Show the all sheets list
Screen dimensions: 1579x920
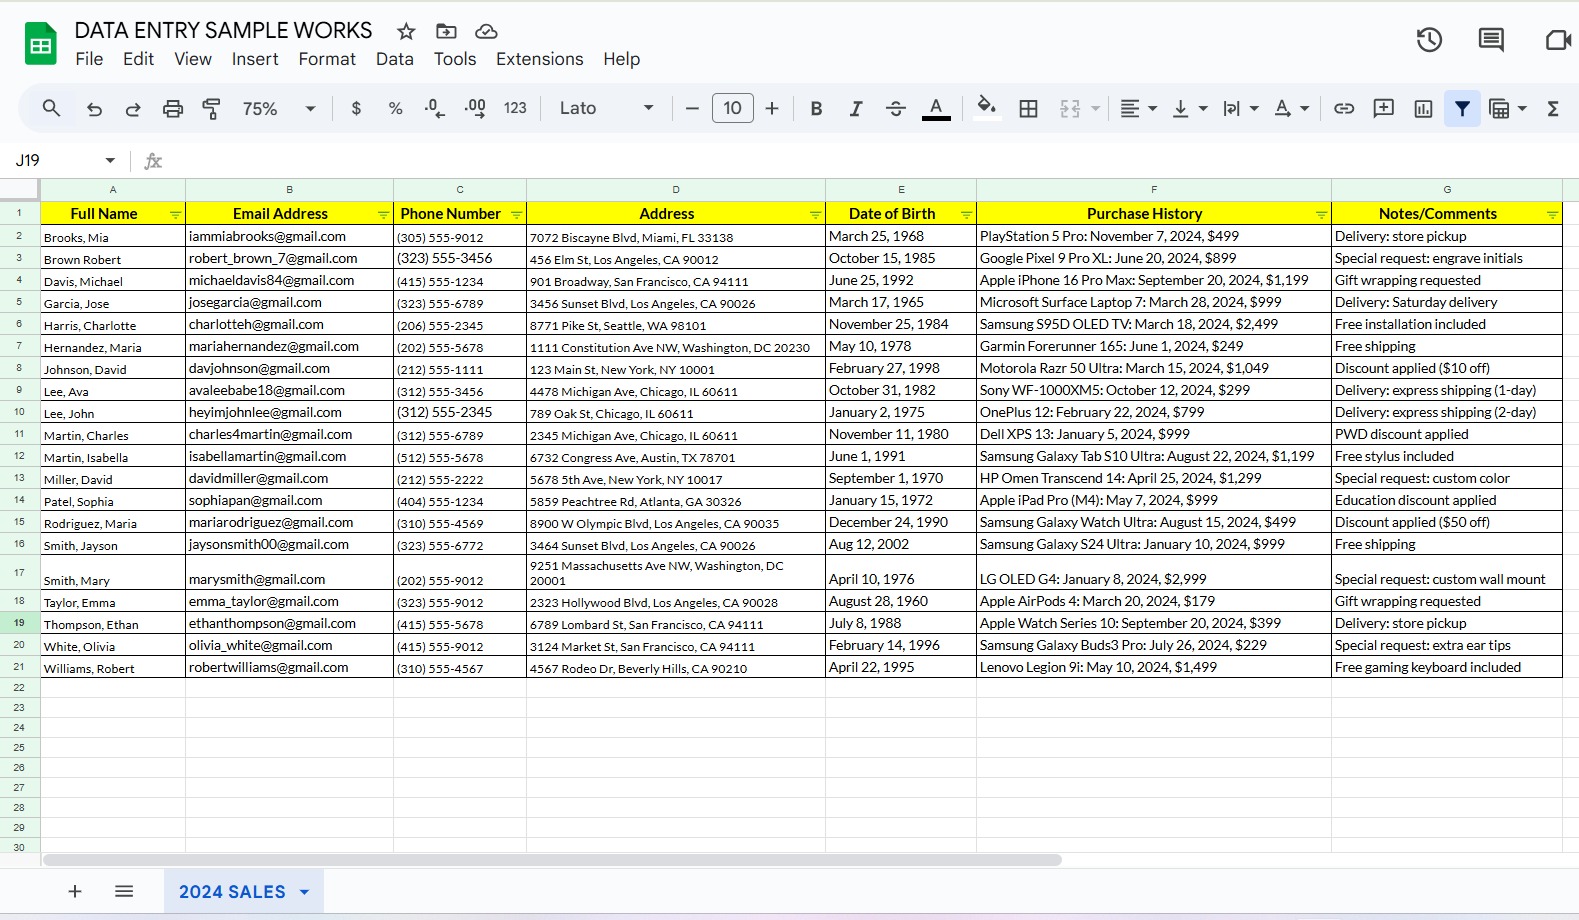[x=124, y=891]
